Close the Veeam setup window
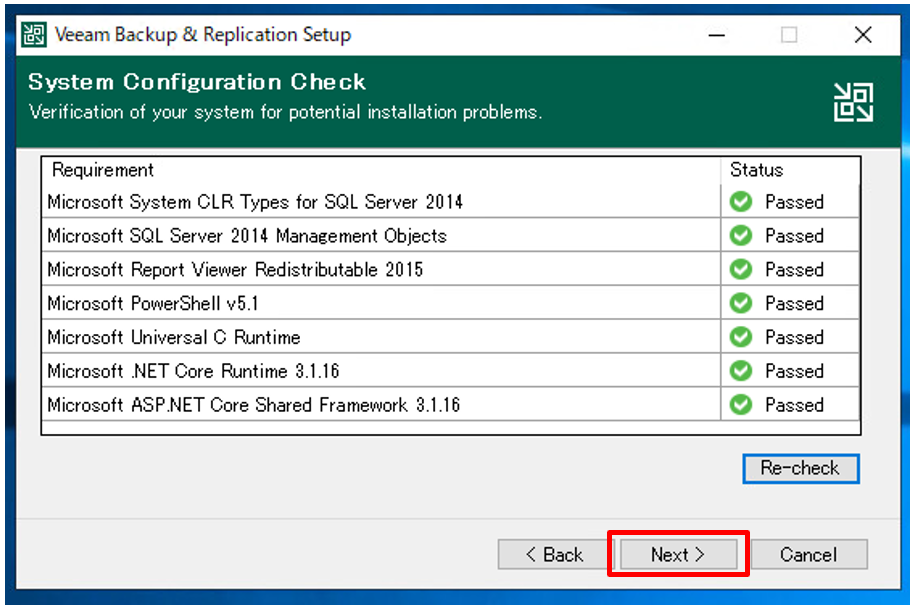The image size is (913, 609). [863, 35]
